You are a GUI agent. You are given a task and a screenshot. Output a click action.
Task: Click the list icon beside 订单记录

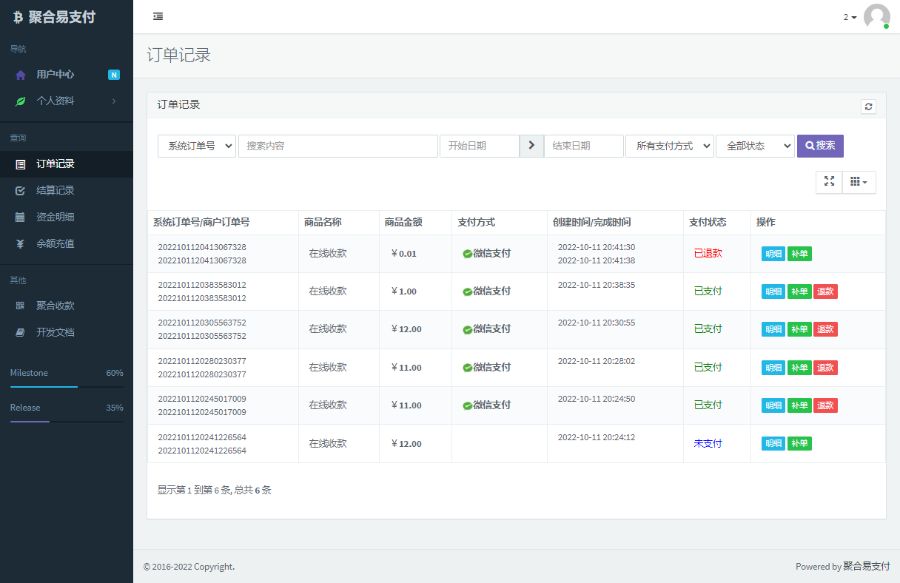[20, 165]
